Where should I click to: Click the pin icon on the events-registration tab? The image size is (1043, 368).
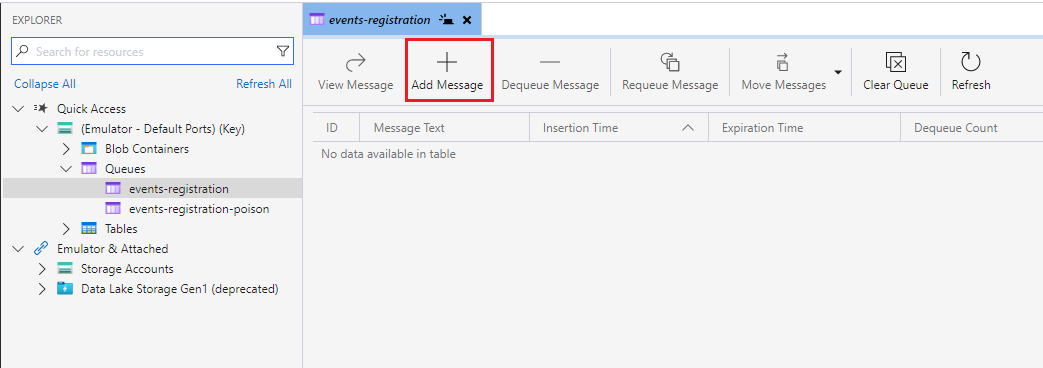[x=447, y=20]
